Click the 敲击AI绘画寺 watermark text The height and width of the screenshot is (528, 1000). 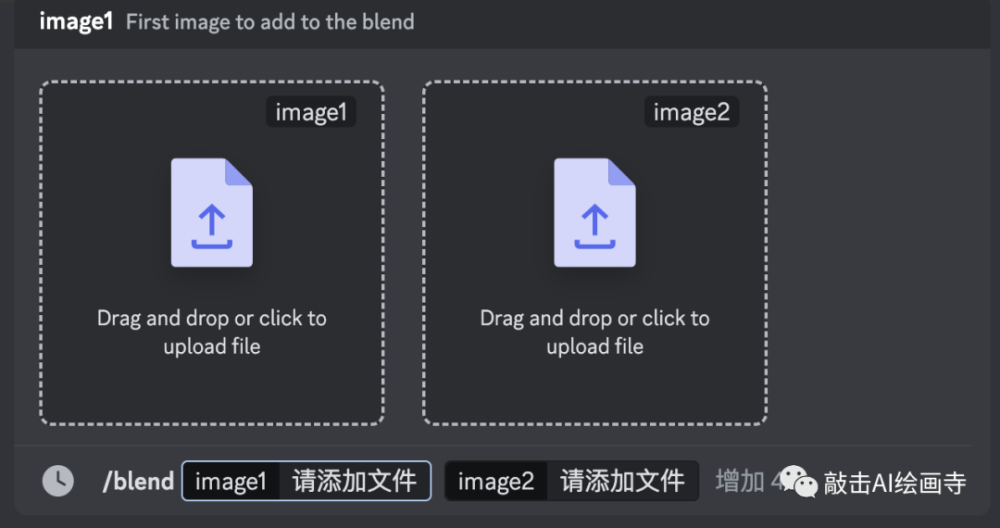(x=895, y=483)
